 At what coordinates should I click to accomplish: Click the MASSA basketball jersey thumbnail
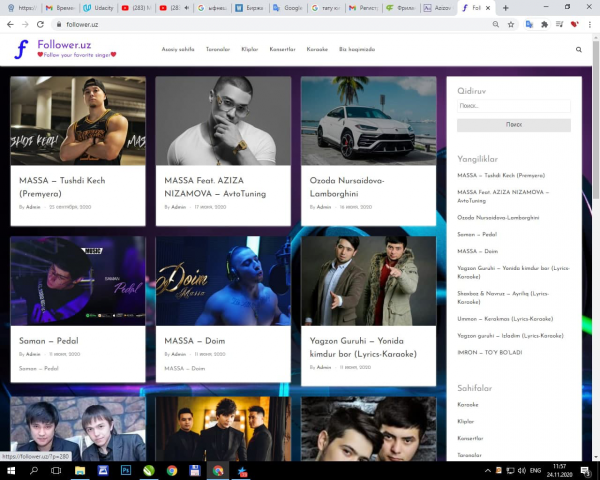[78, 121]
